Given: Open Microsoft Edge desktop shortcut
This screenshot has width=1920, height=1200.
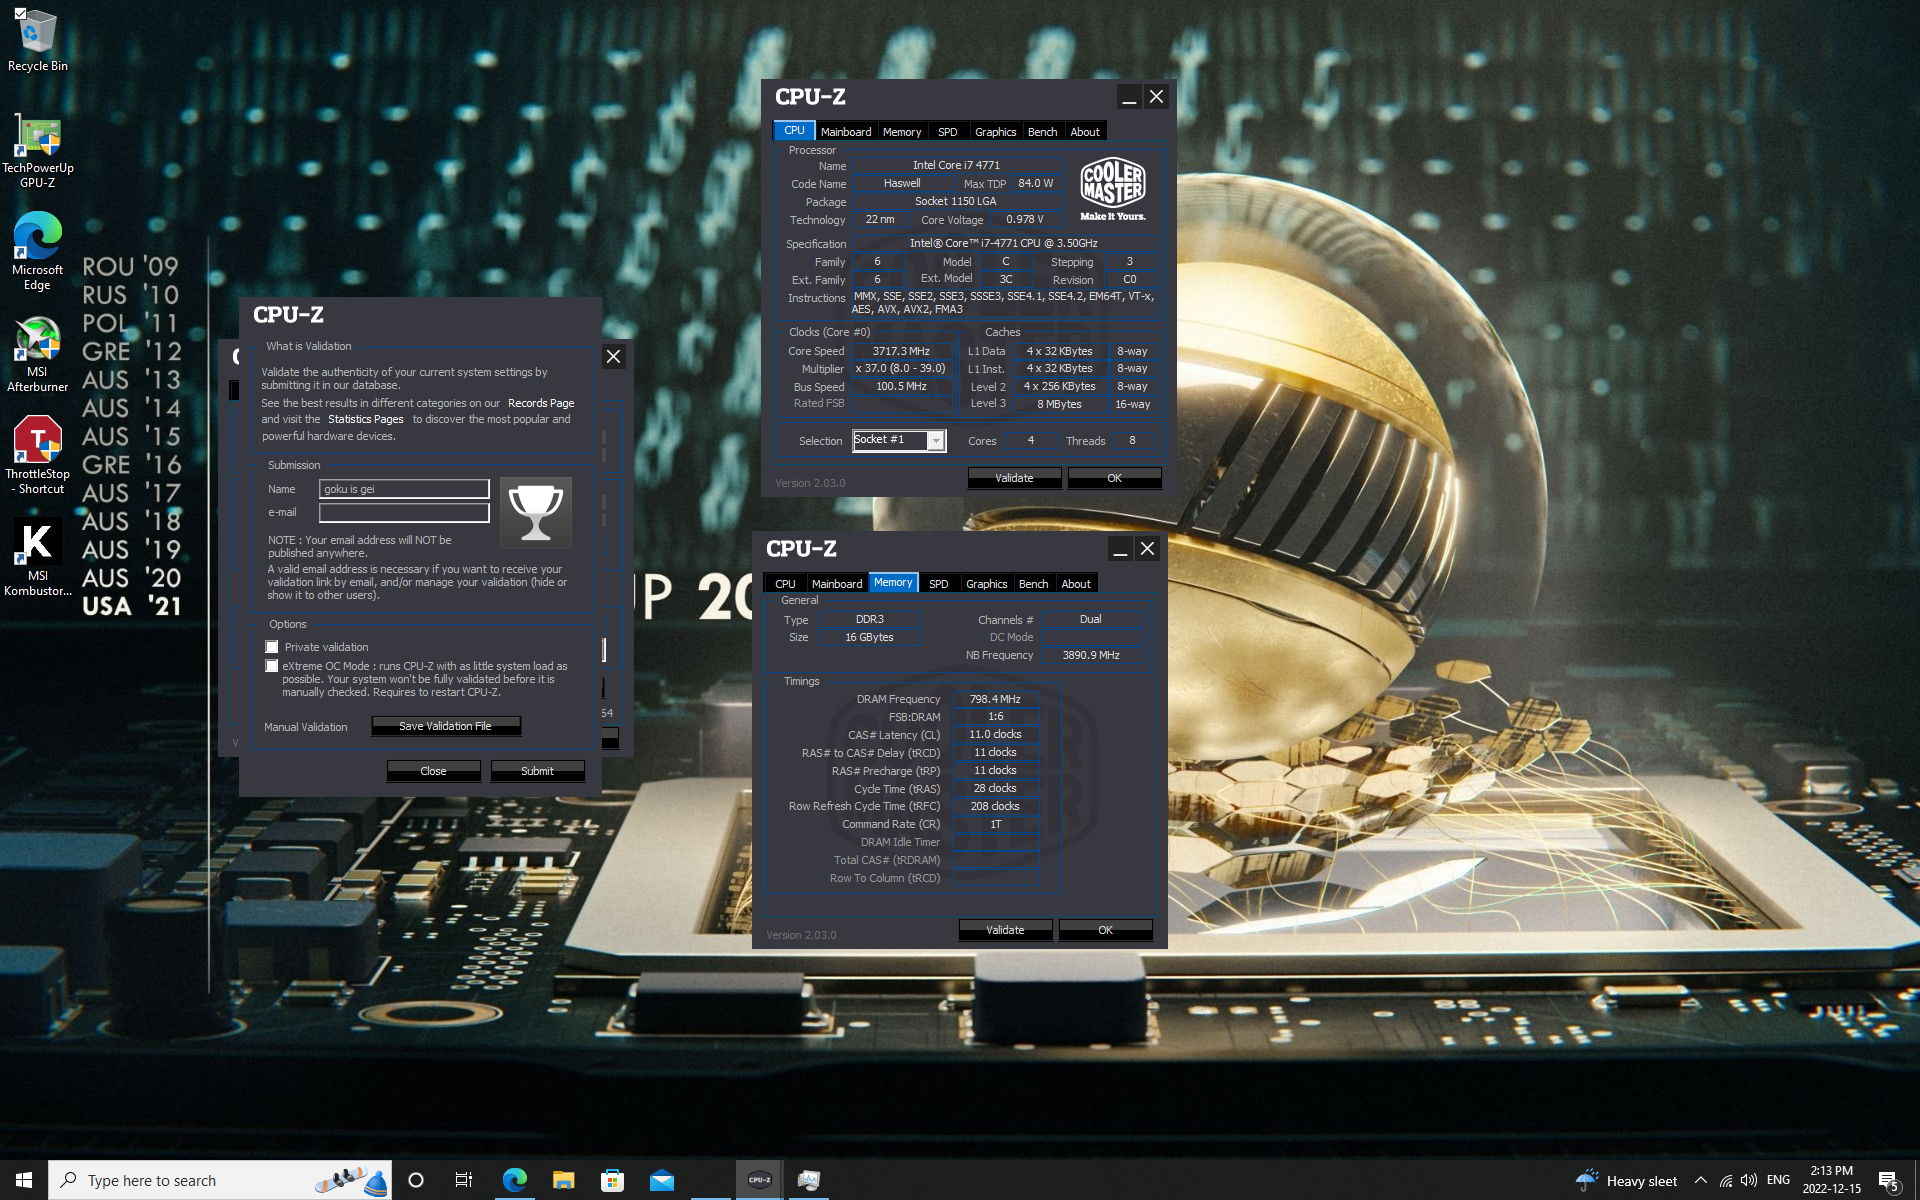Looking at the screenshot, I should click(x=37, y=250).
